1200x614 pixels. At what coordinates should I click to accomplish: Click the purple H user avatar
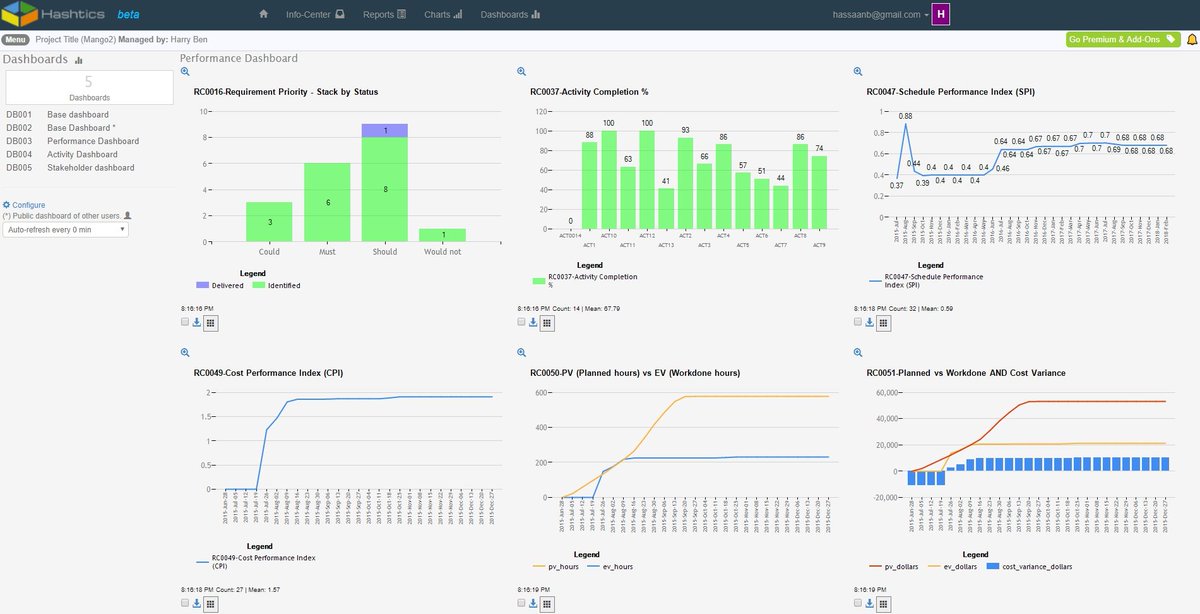tap(941, 15)
